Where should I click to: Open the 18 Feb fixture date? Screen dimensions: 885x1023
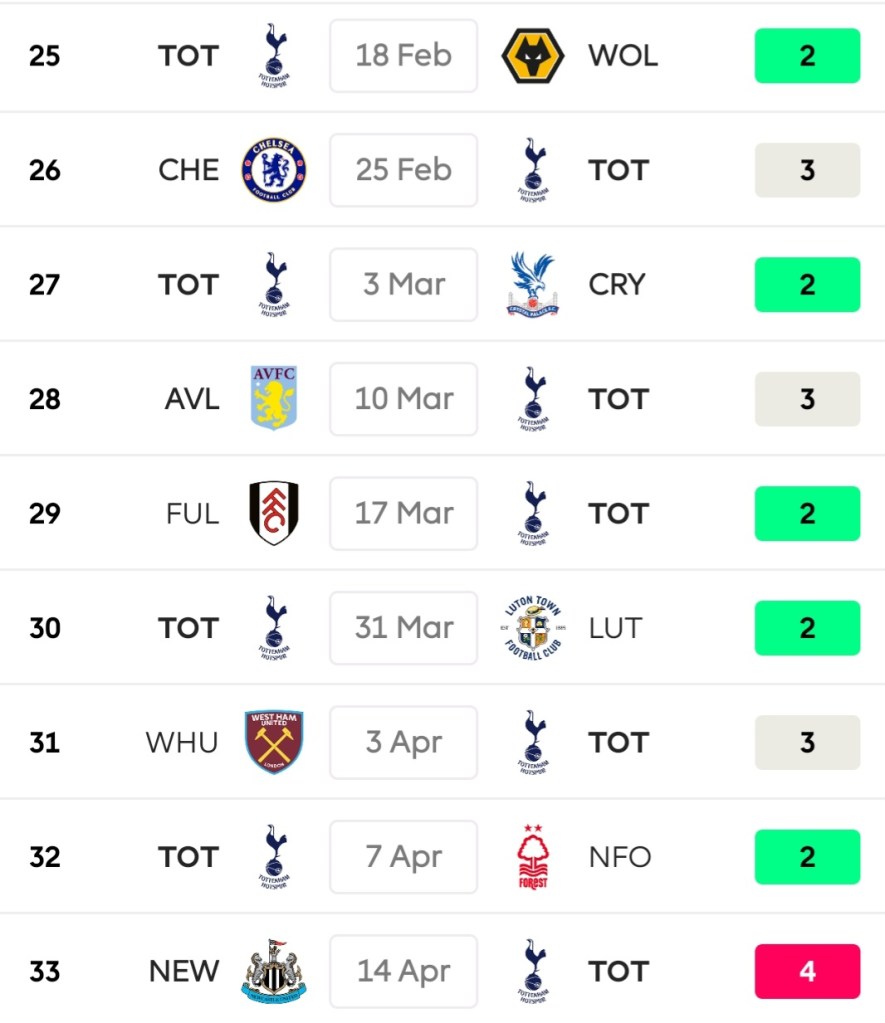point(404,56)
